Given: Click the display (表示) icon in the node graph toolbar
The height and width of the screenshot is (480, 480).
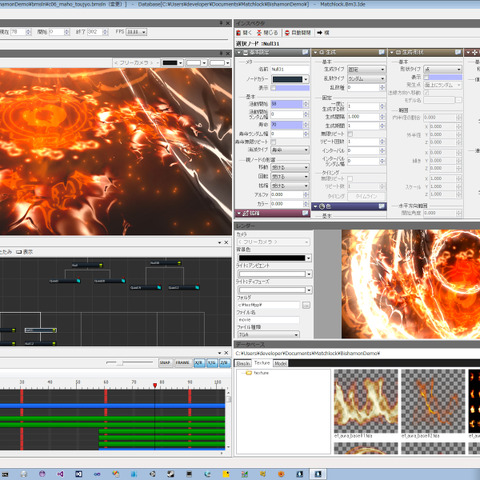Looking at the screenshot, I should pyautogui.click(x=19, y=252).
